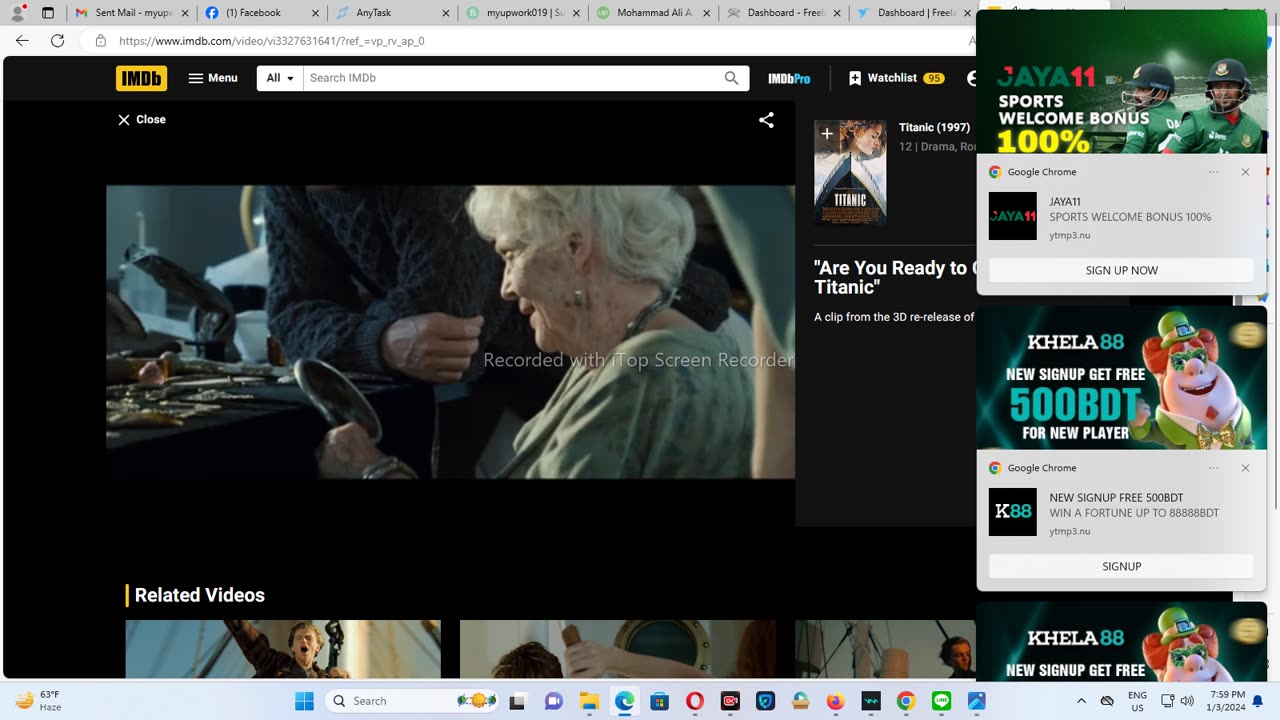
Task: Expand the All search category dropdown
Action: 280,78
